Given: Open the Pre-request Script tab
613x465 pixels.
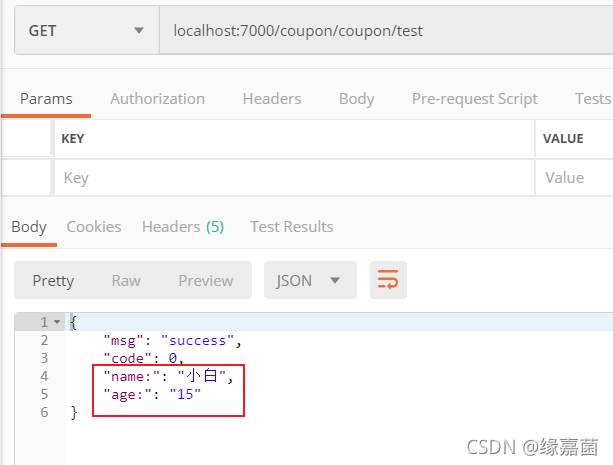Looking at the screenshot, I should point(475,99).
